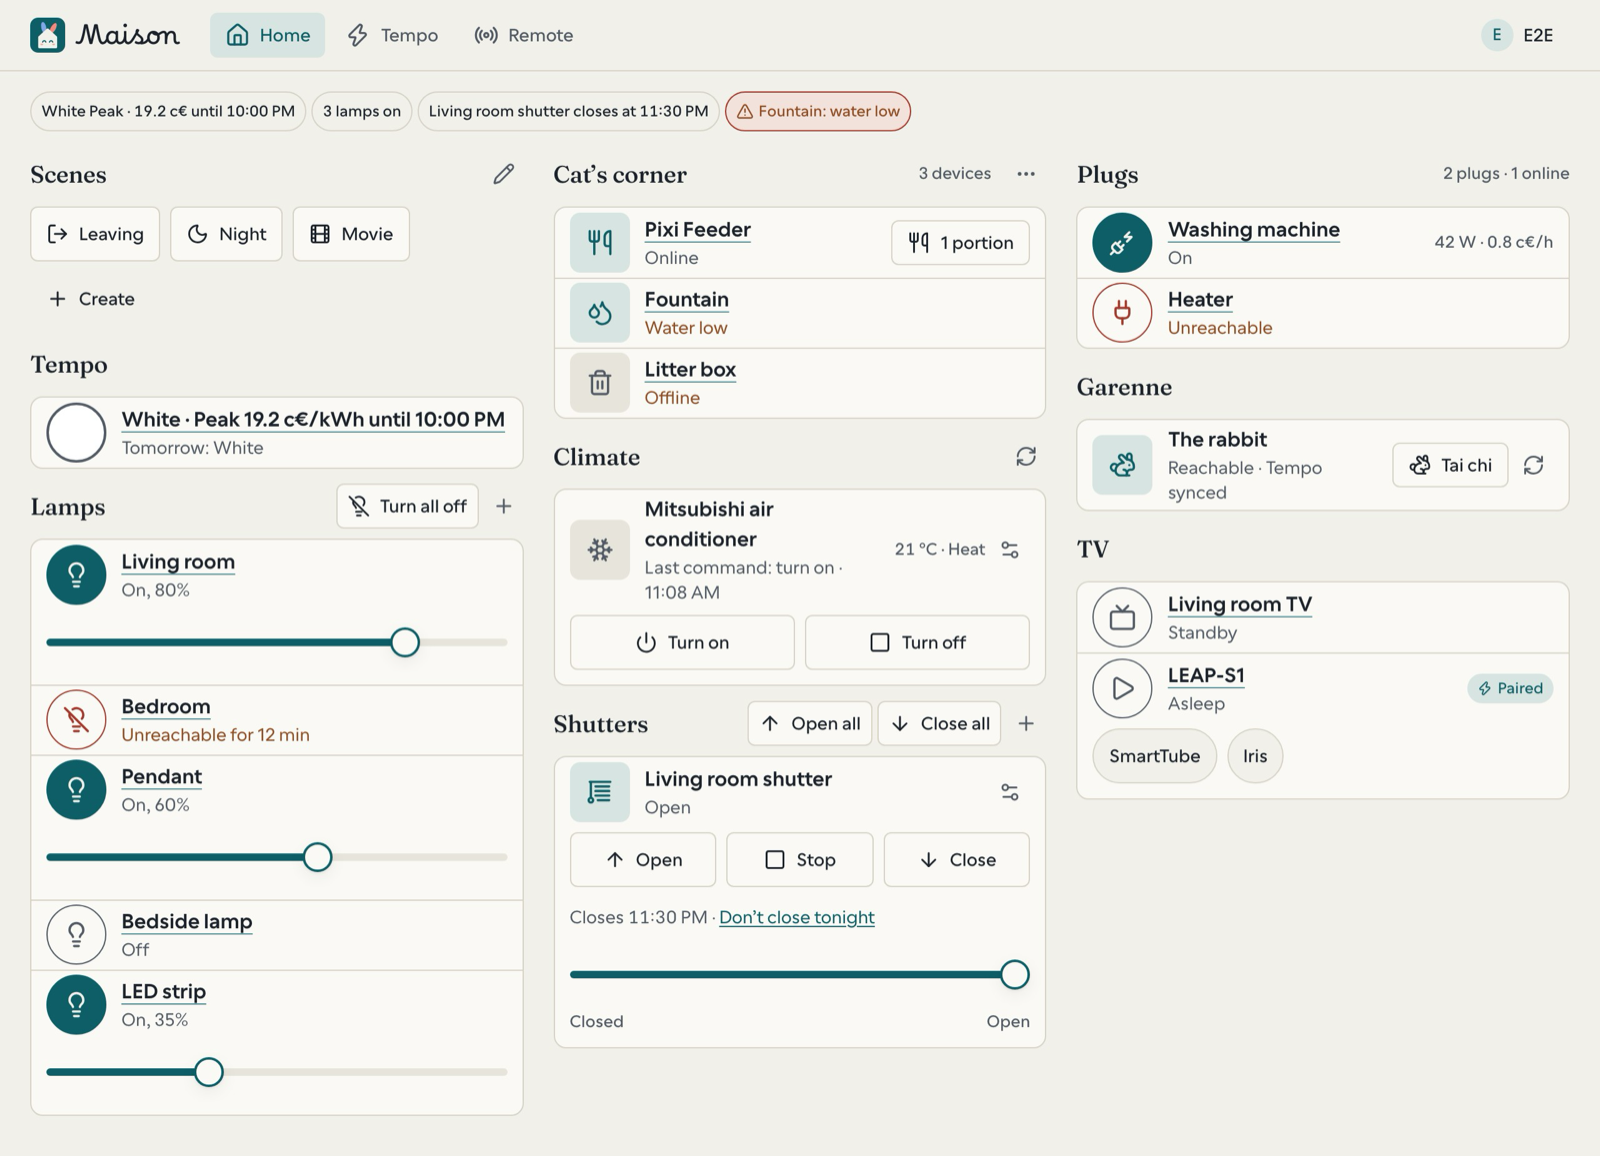Screen dimensions: 1600x1156
Task: Stop the Living room shutter
Action: [800, 860]
